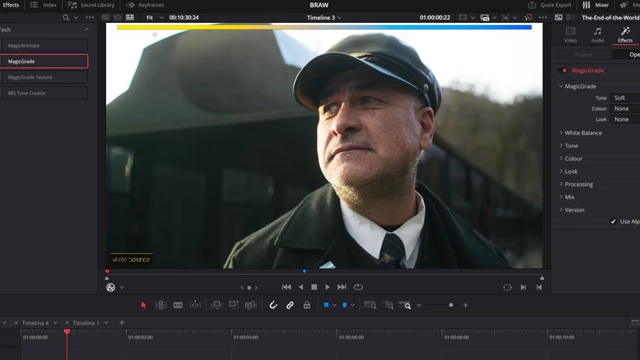The width and height of the screenshot is (640, 360).
Task: Open the Colour preset dropdown
Action: point(625,108)
